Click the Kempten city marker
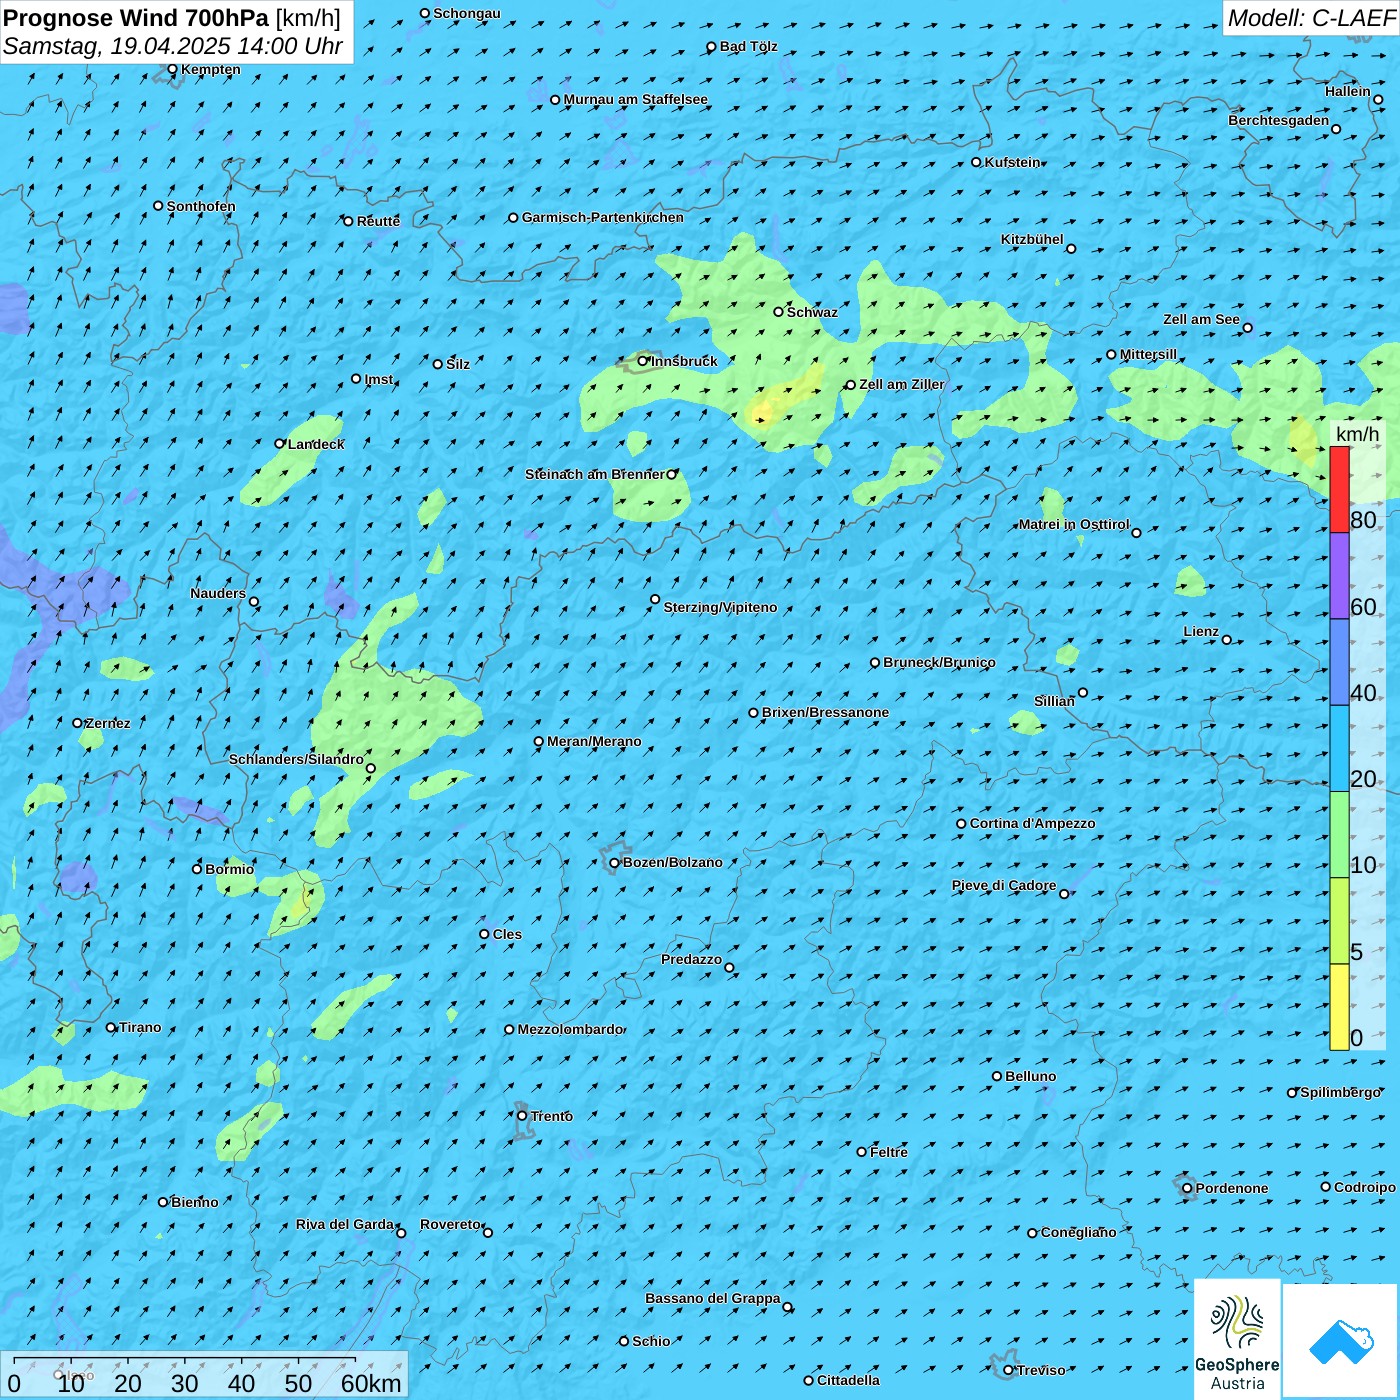1400x1400 pixels. click(172, 69)
